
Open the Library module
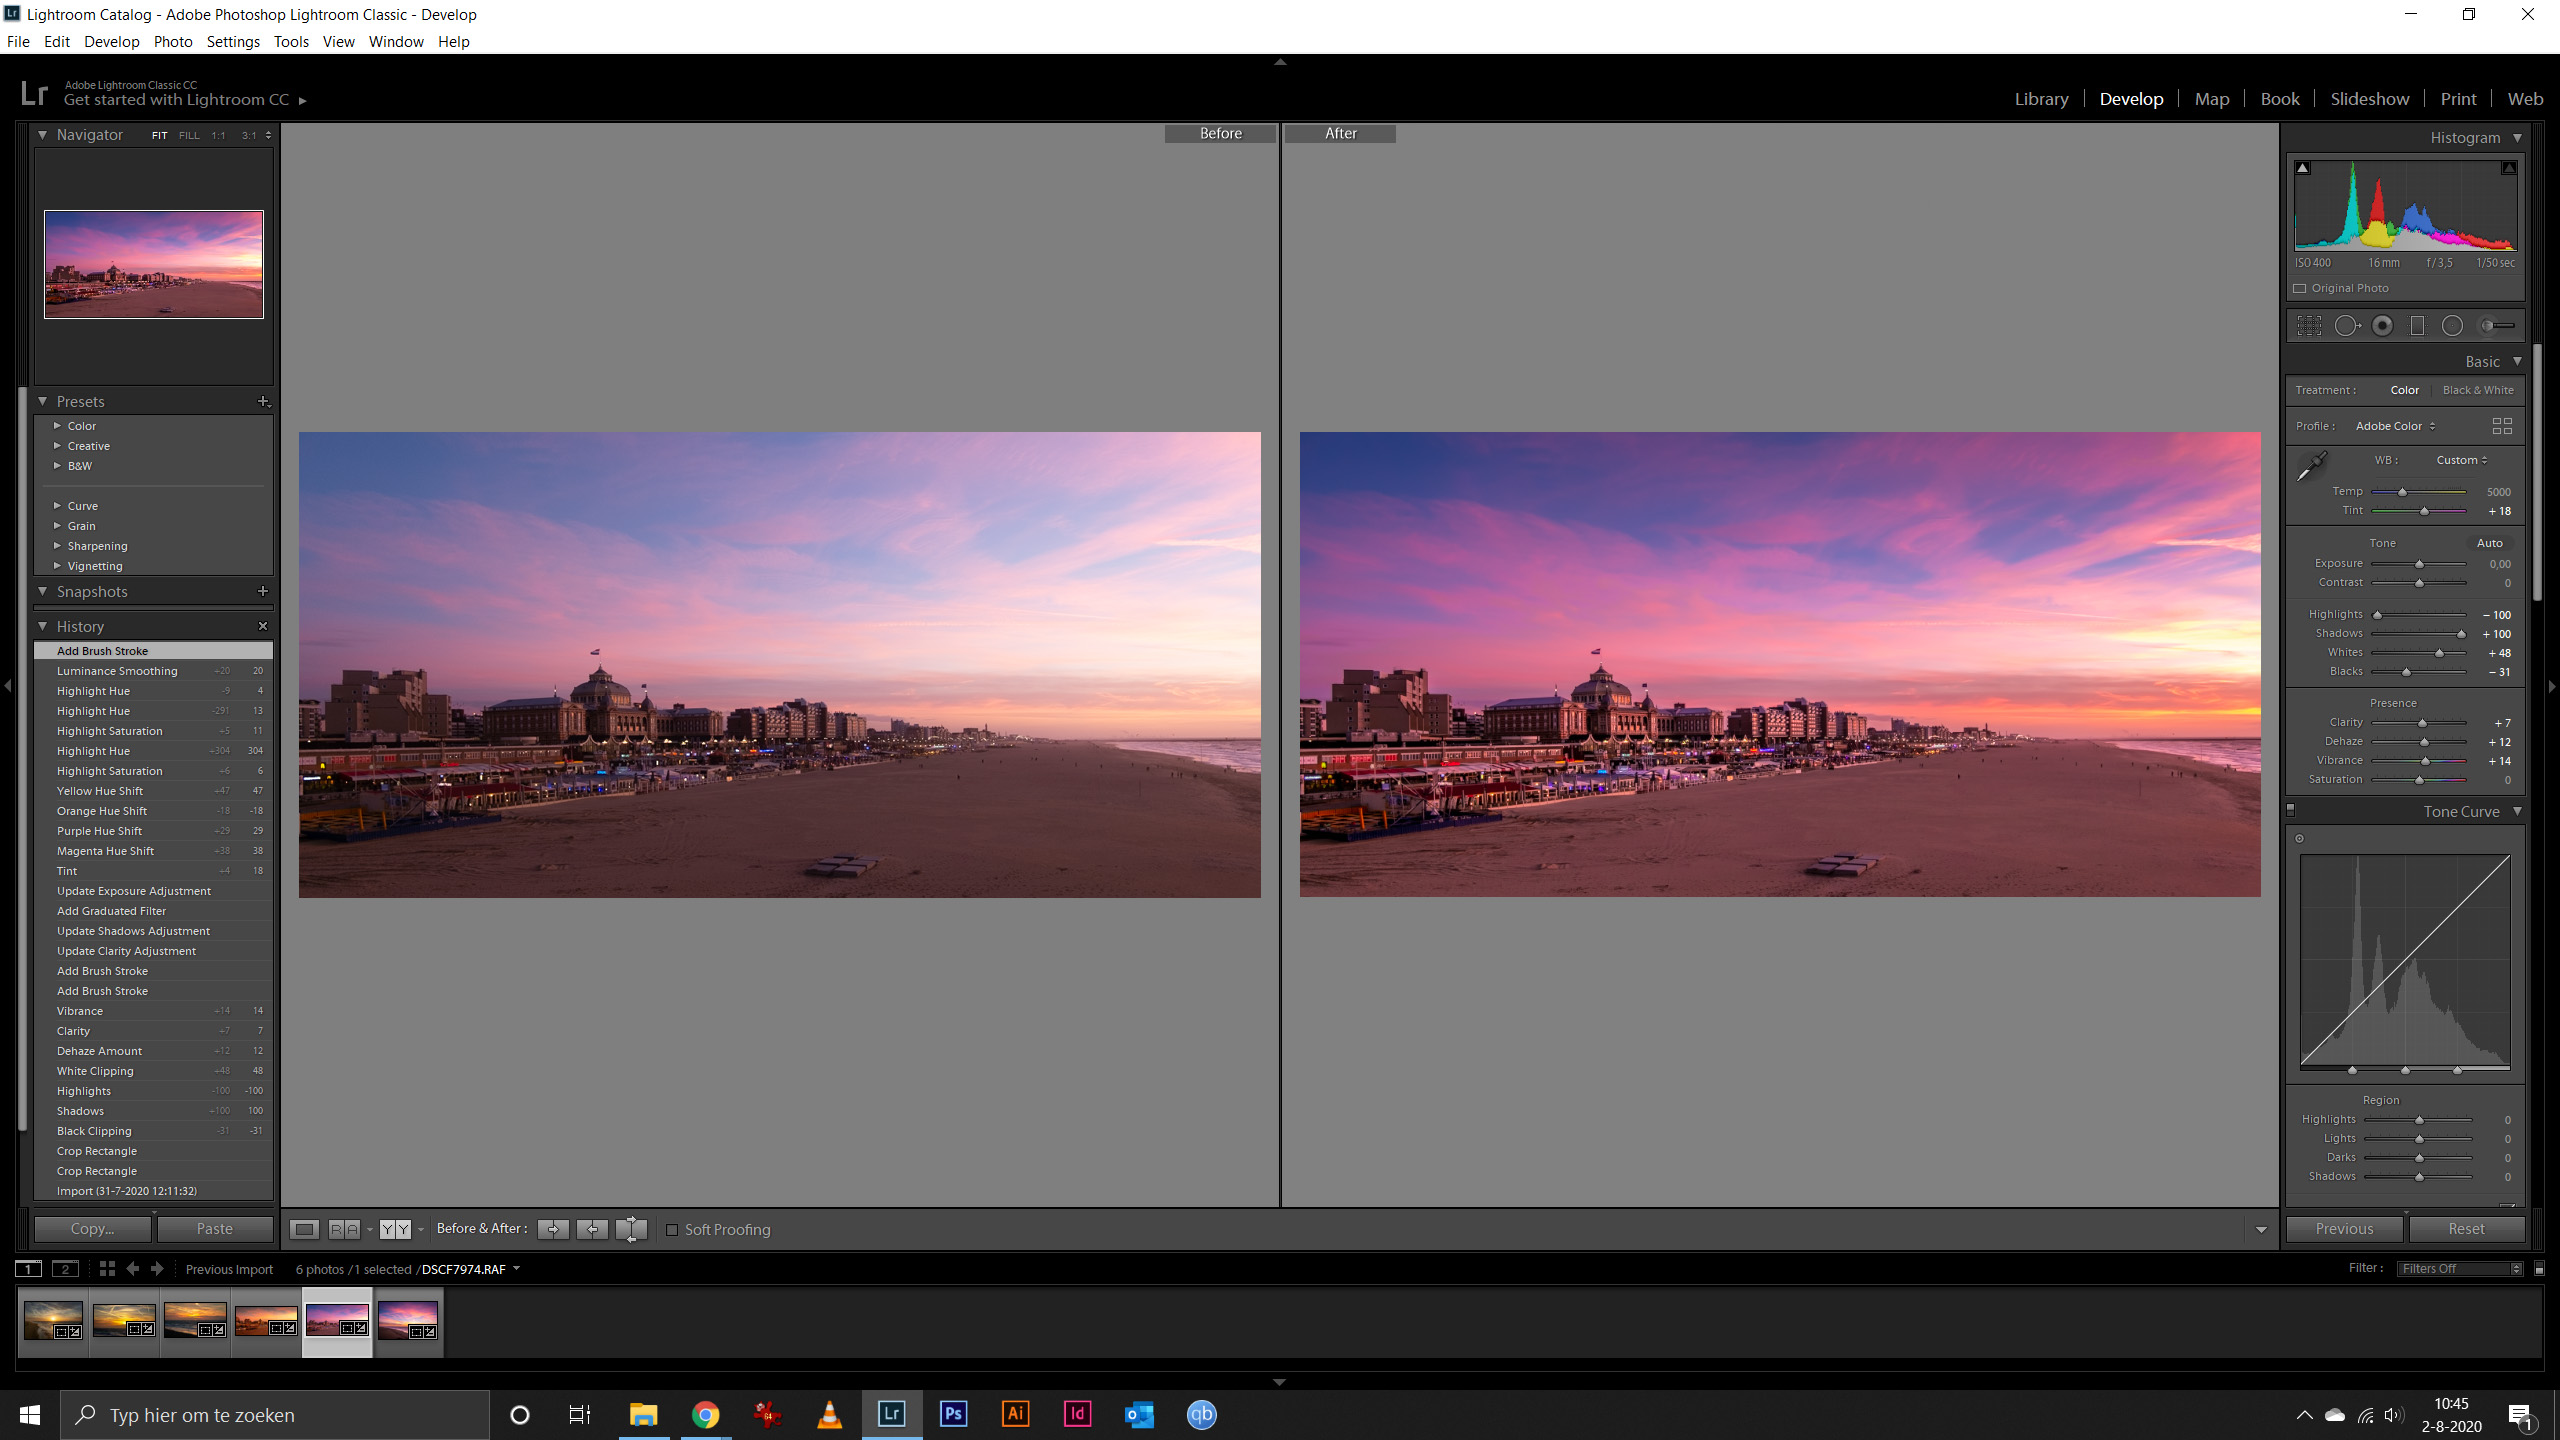(x=2041, y=99)
